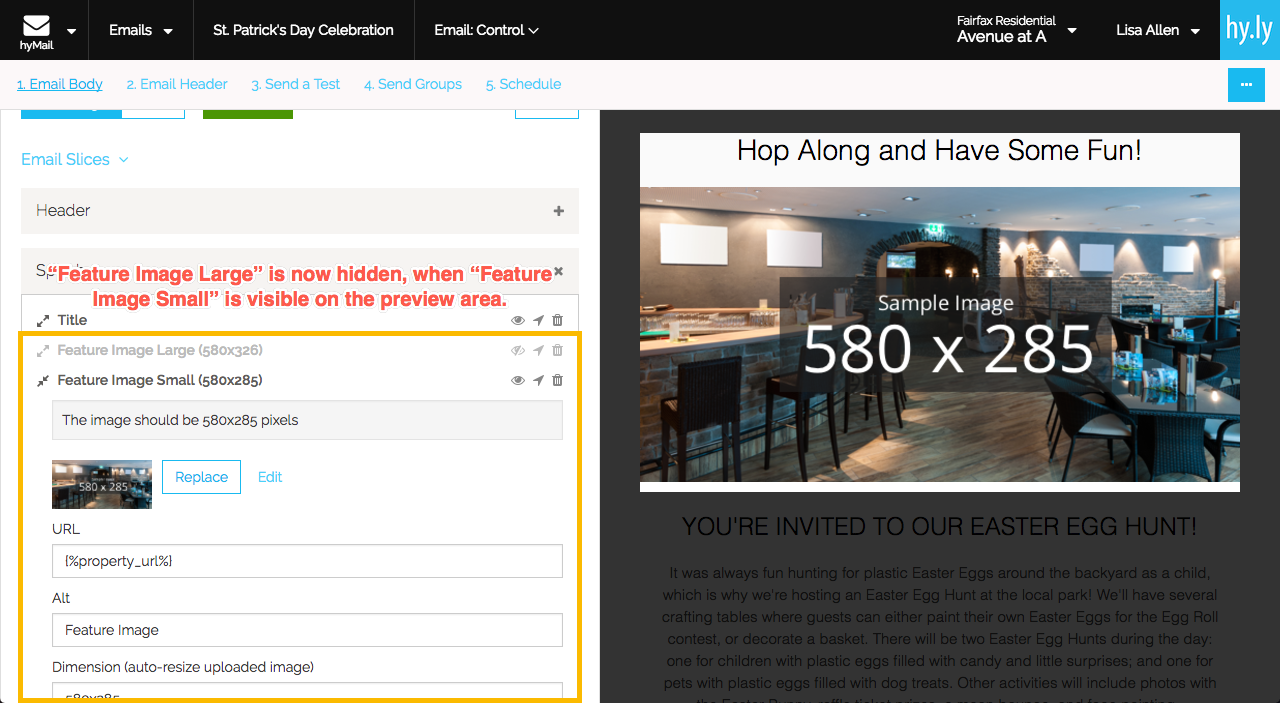
Task: Open the Email: Control dropdown
Action: 486,30
